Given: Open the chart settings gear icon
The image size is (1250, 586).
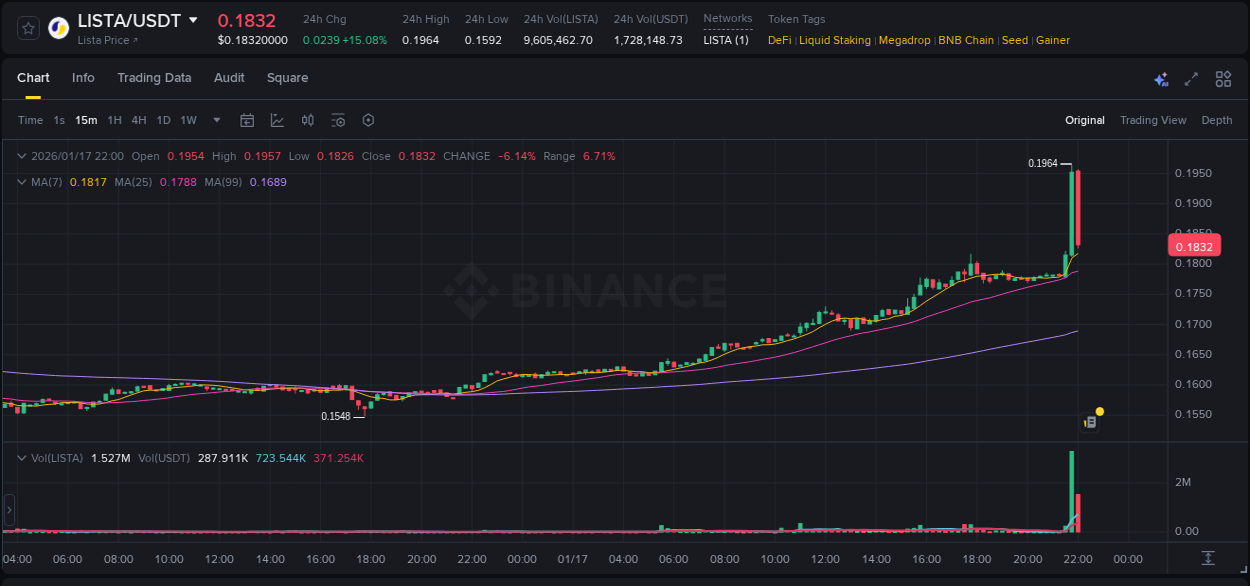Looking at the screenshot, I should point(368,120).
